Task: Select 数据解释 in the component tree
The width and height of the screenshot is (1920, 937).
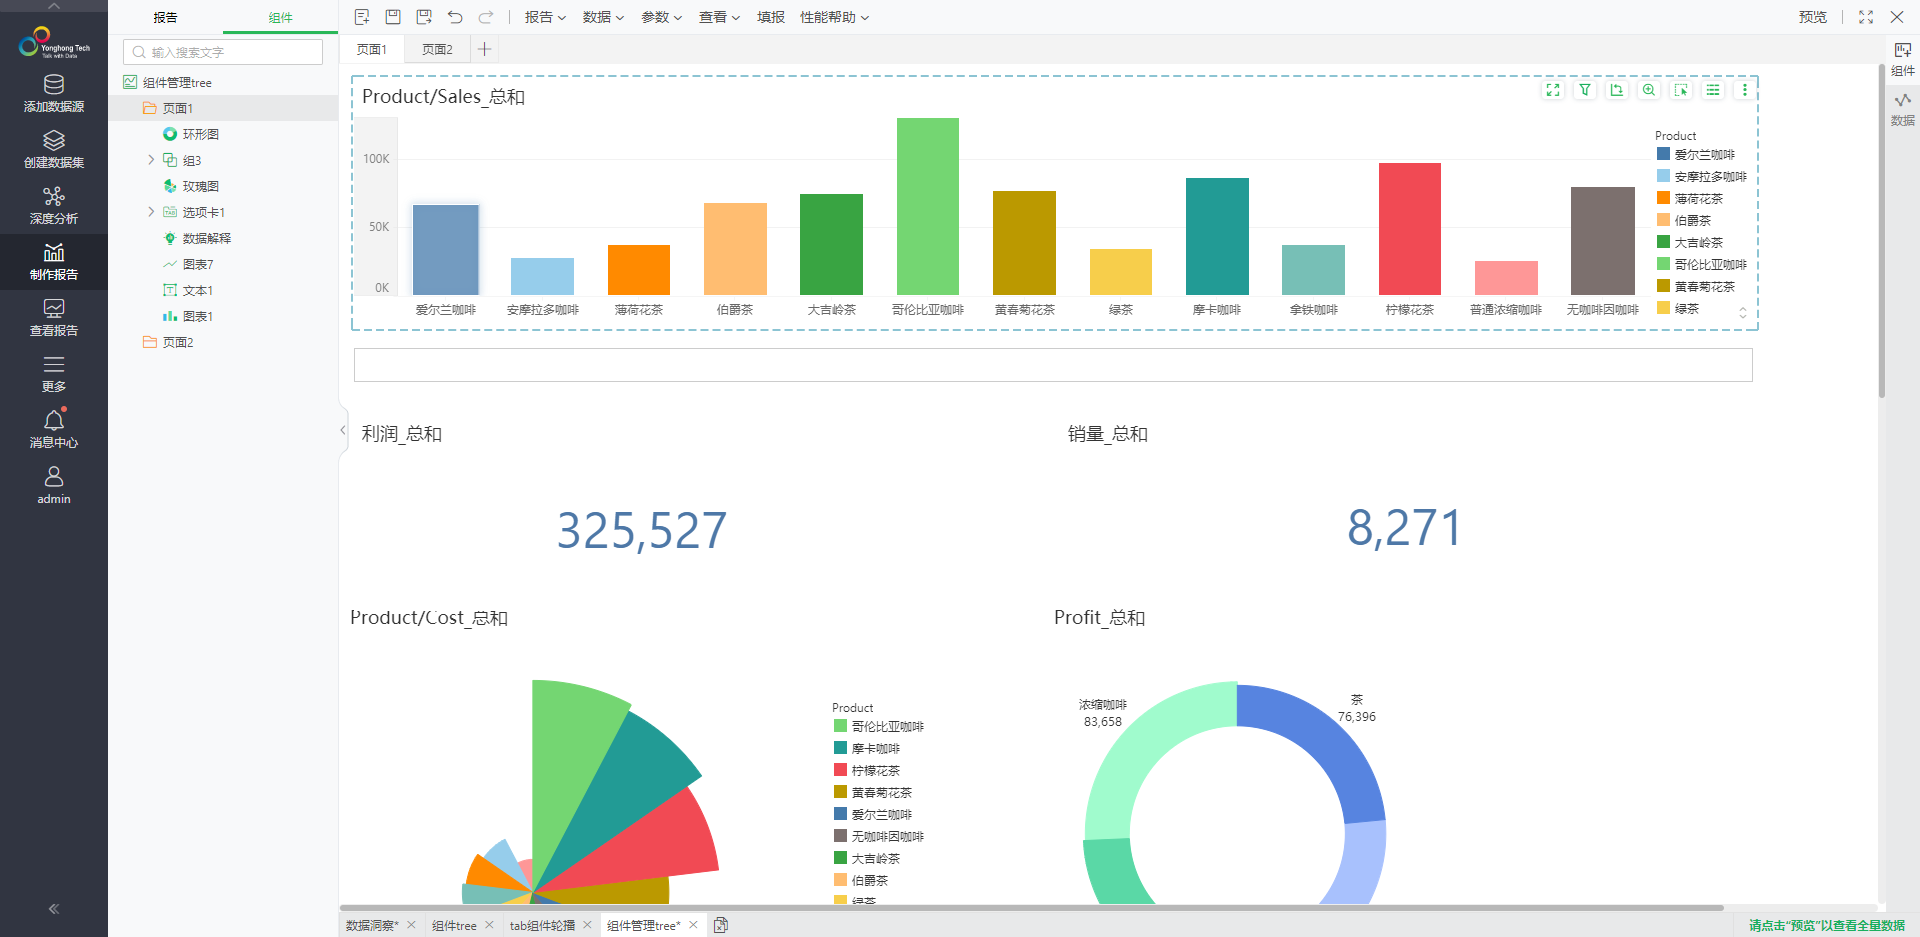Action: click(x=207, y=238)
